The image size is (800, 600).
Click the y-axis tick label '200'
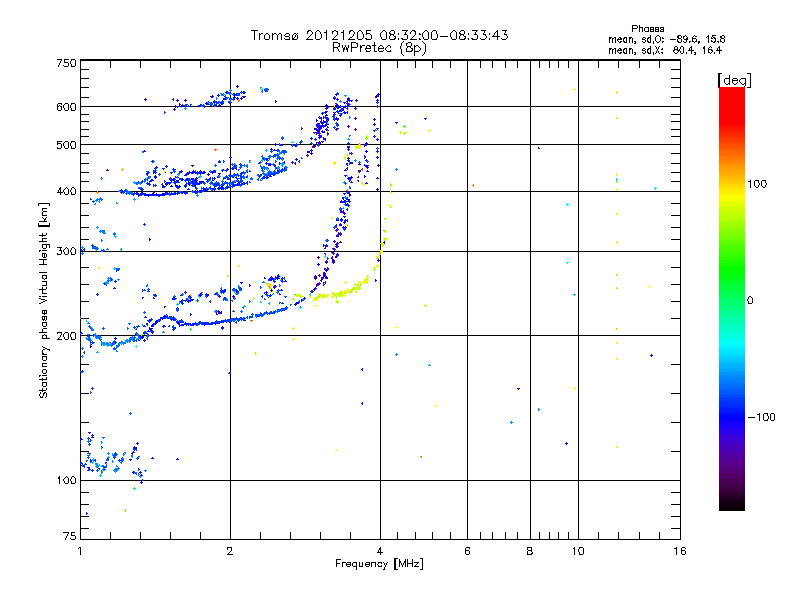66,336
